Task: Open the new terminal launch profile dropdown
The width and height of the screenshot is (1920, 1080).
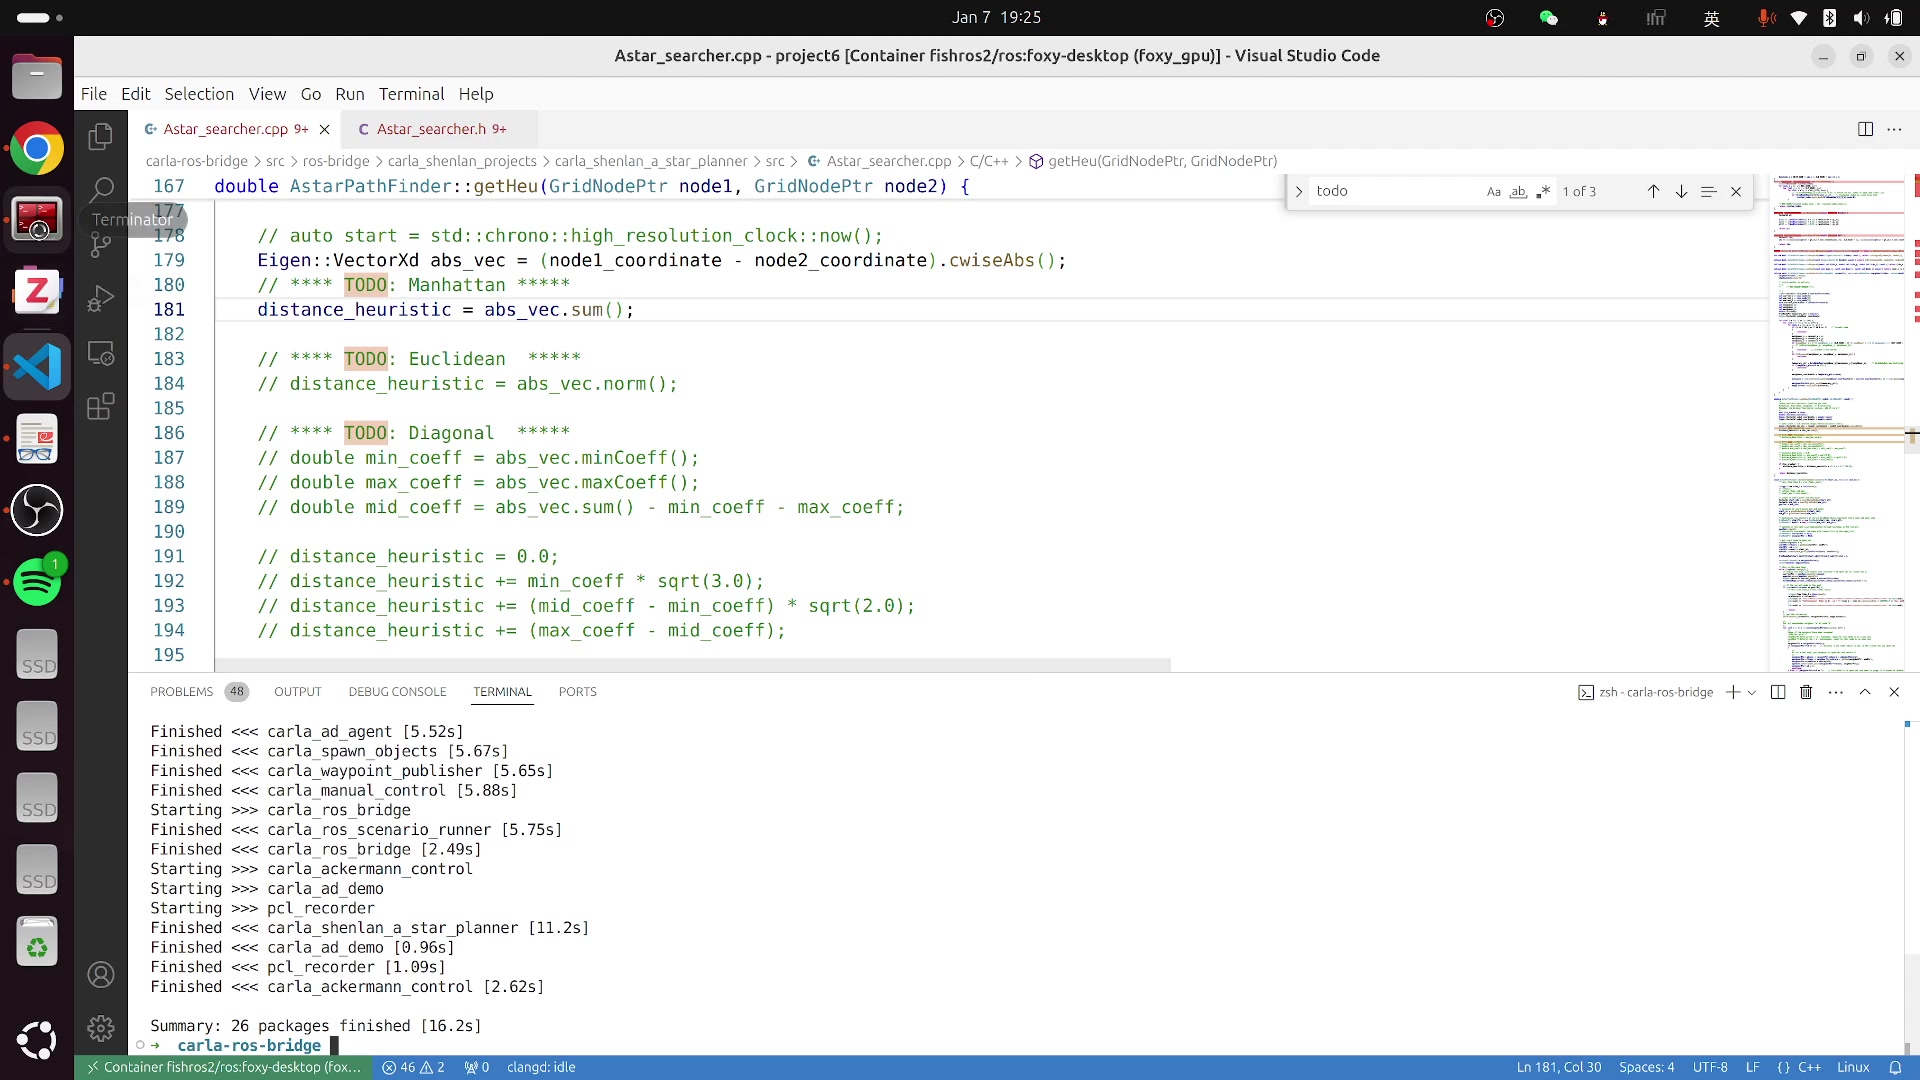Action: (x=1752, y=692)
